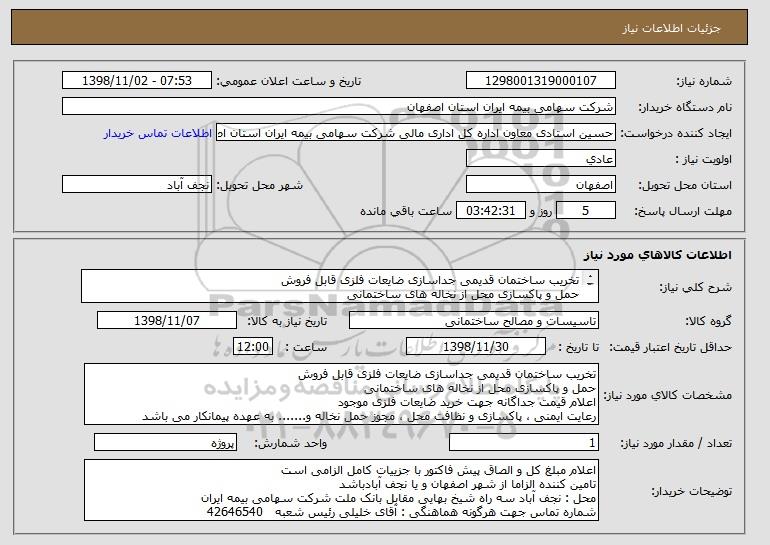Click the تعداد quantity field showing 1
The width and height of the screenshot is (770, 545).
click(524, 442)
